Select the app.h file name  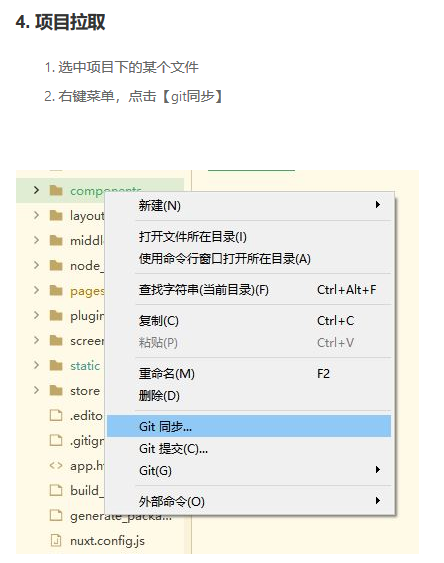[87, 466]
